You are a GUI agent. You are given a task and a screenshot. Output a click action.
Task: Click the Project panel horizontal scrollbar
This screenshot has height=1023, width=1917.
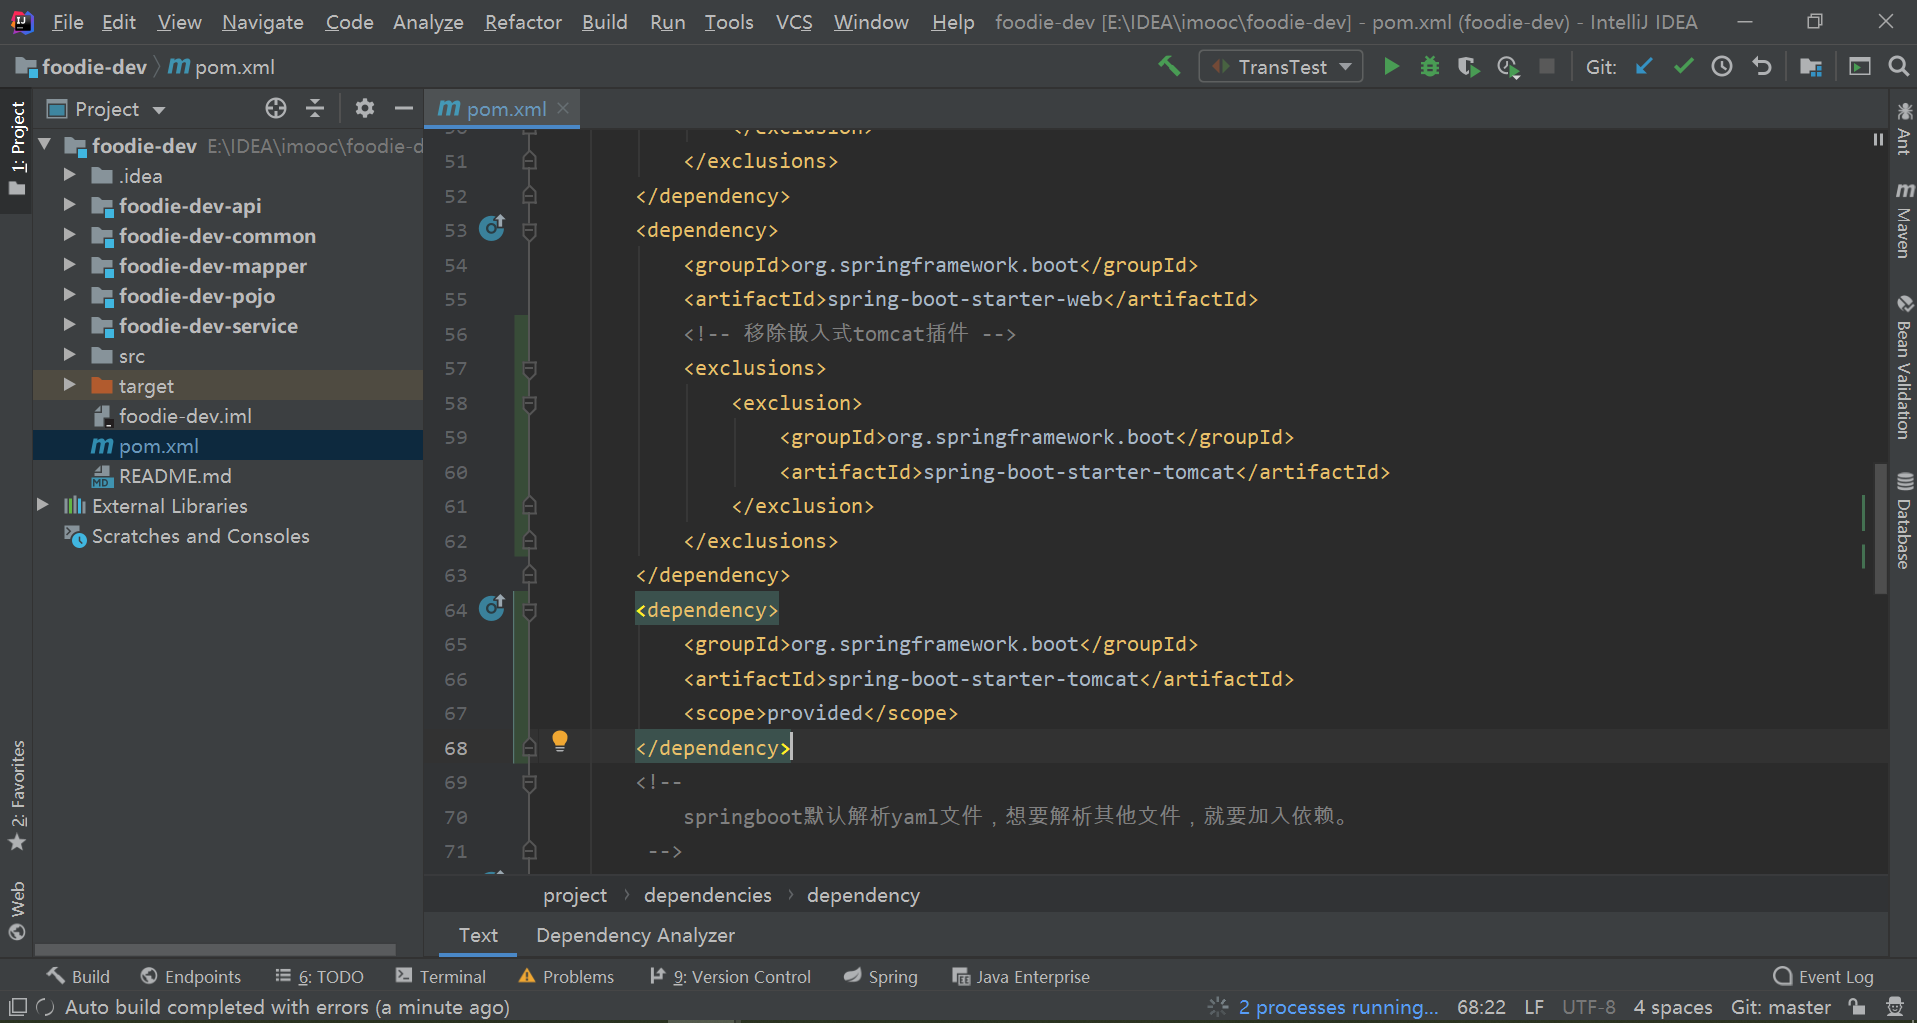point(215,949)
